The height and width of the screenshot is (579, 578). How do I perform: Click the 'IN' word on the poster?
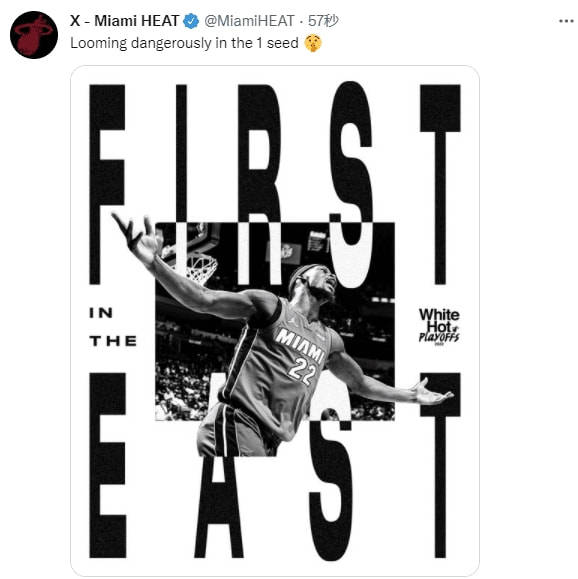[101, 313]
